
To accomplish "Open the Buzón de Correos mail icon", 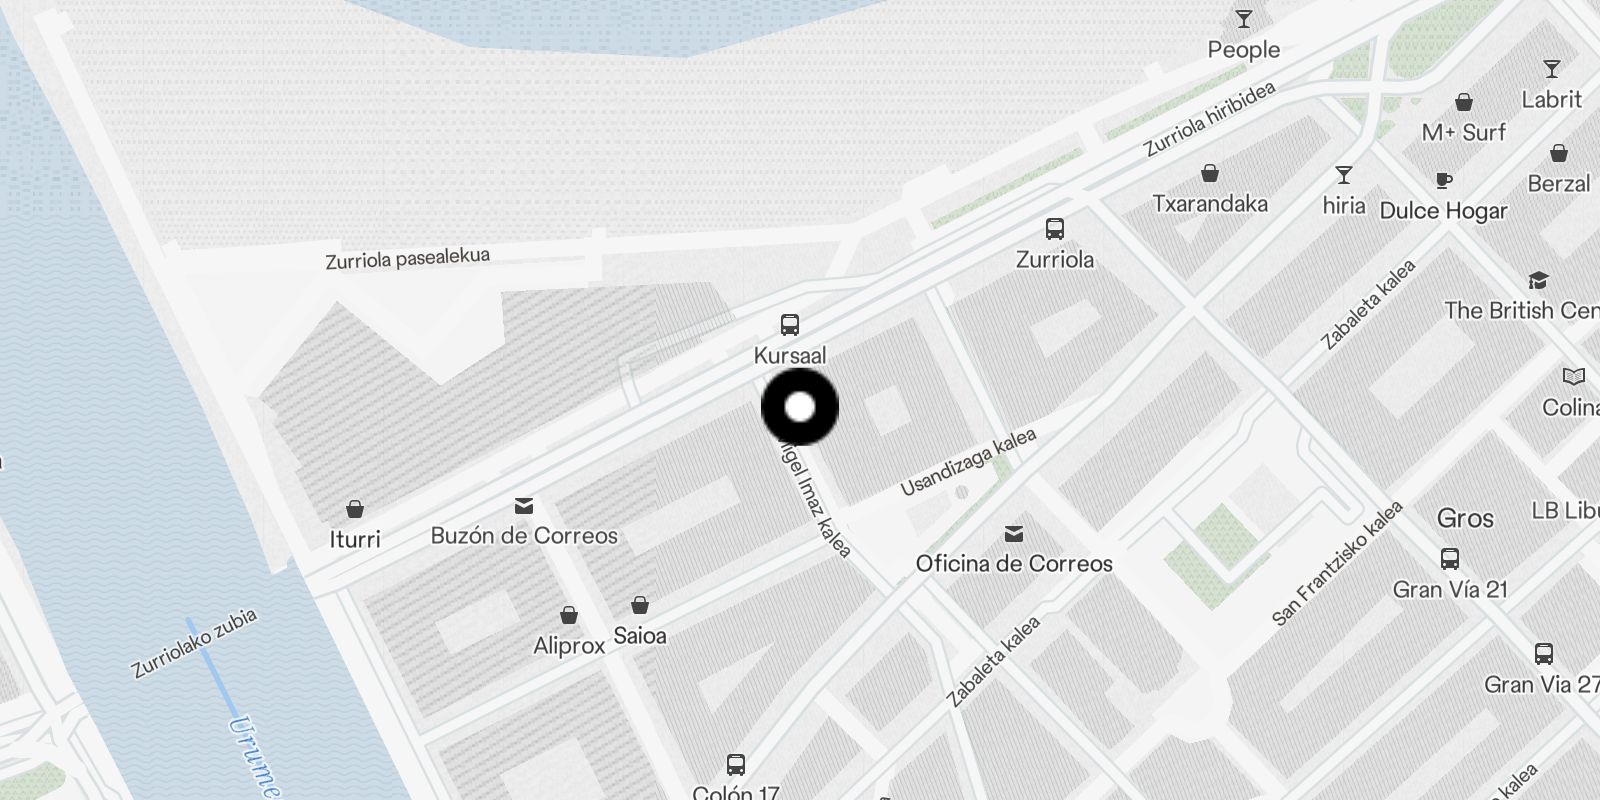I will (524, 506).
